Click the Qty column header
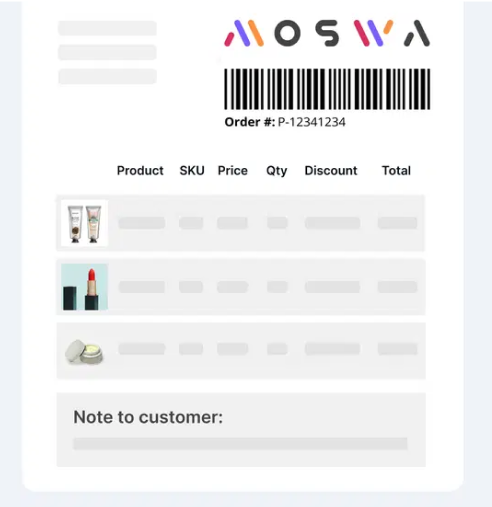This screenshot has width=492, height=507. (x=277, y=171)
